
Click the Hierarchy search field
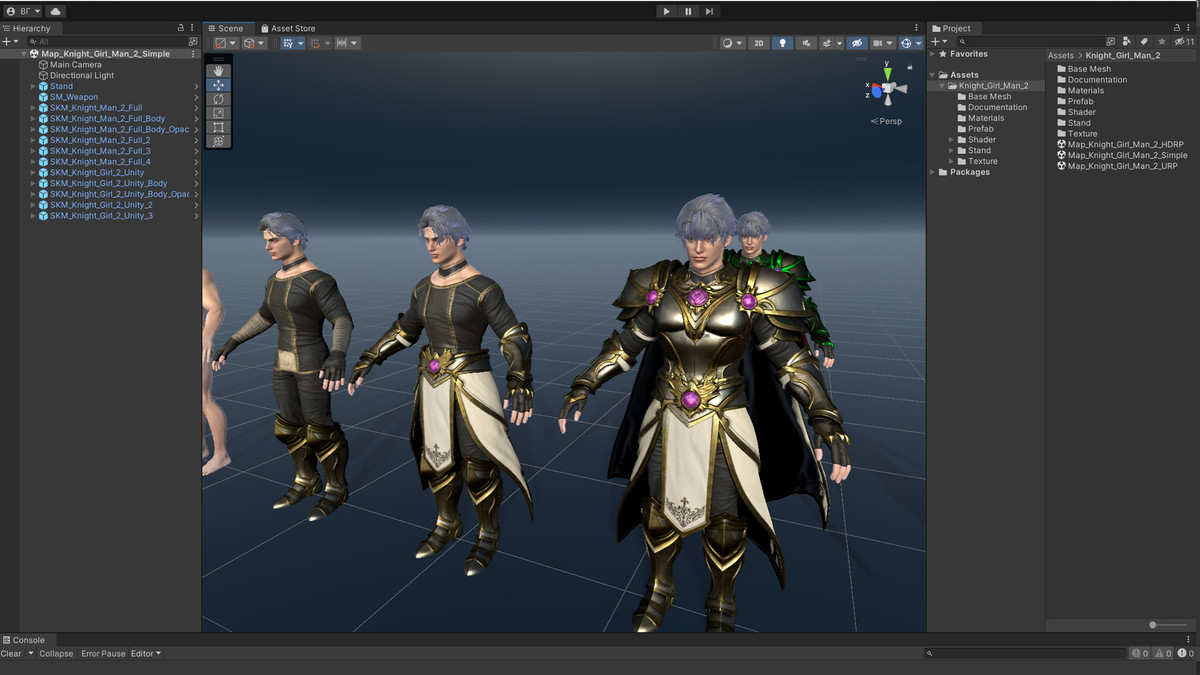[107, 42]
